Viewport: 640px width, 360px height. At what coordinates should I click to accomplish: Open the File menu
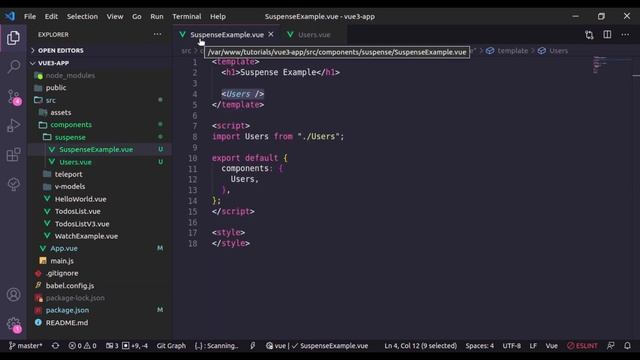click(30, 16)
